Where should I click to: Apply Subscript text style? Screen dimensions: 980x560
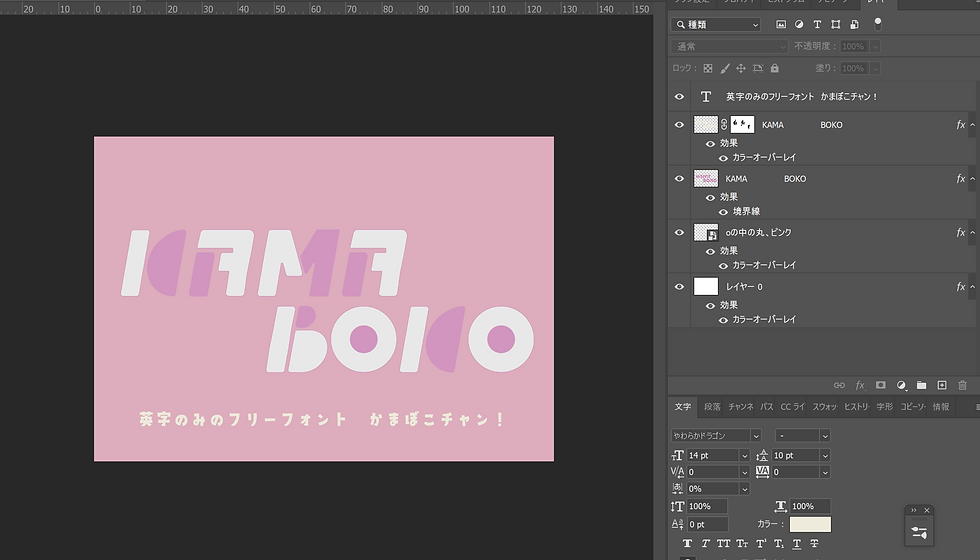779,544
